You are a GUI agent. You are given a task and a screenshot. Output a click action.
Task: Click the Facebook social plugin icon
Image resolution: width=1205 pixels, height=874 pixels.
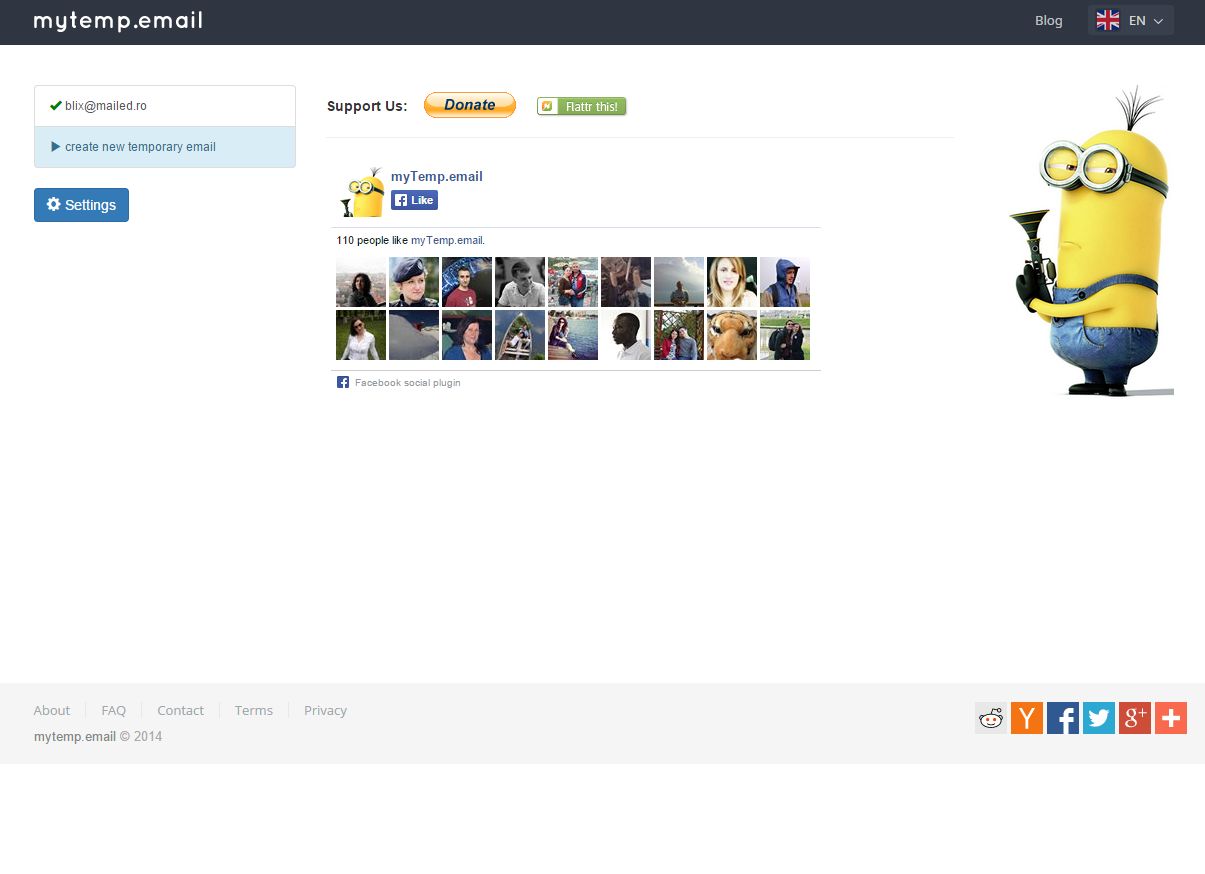click(x=343, y=382)
